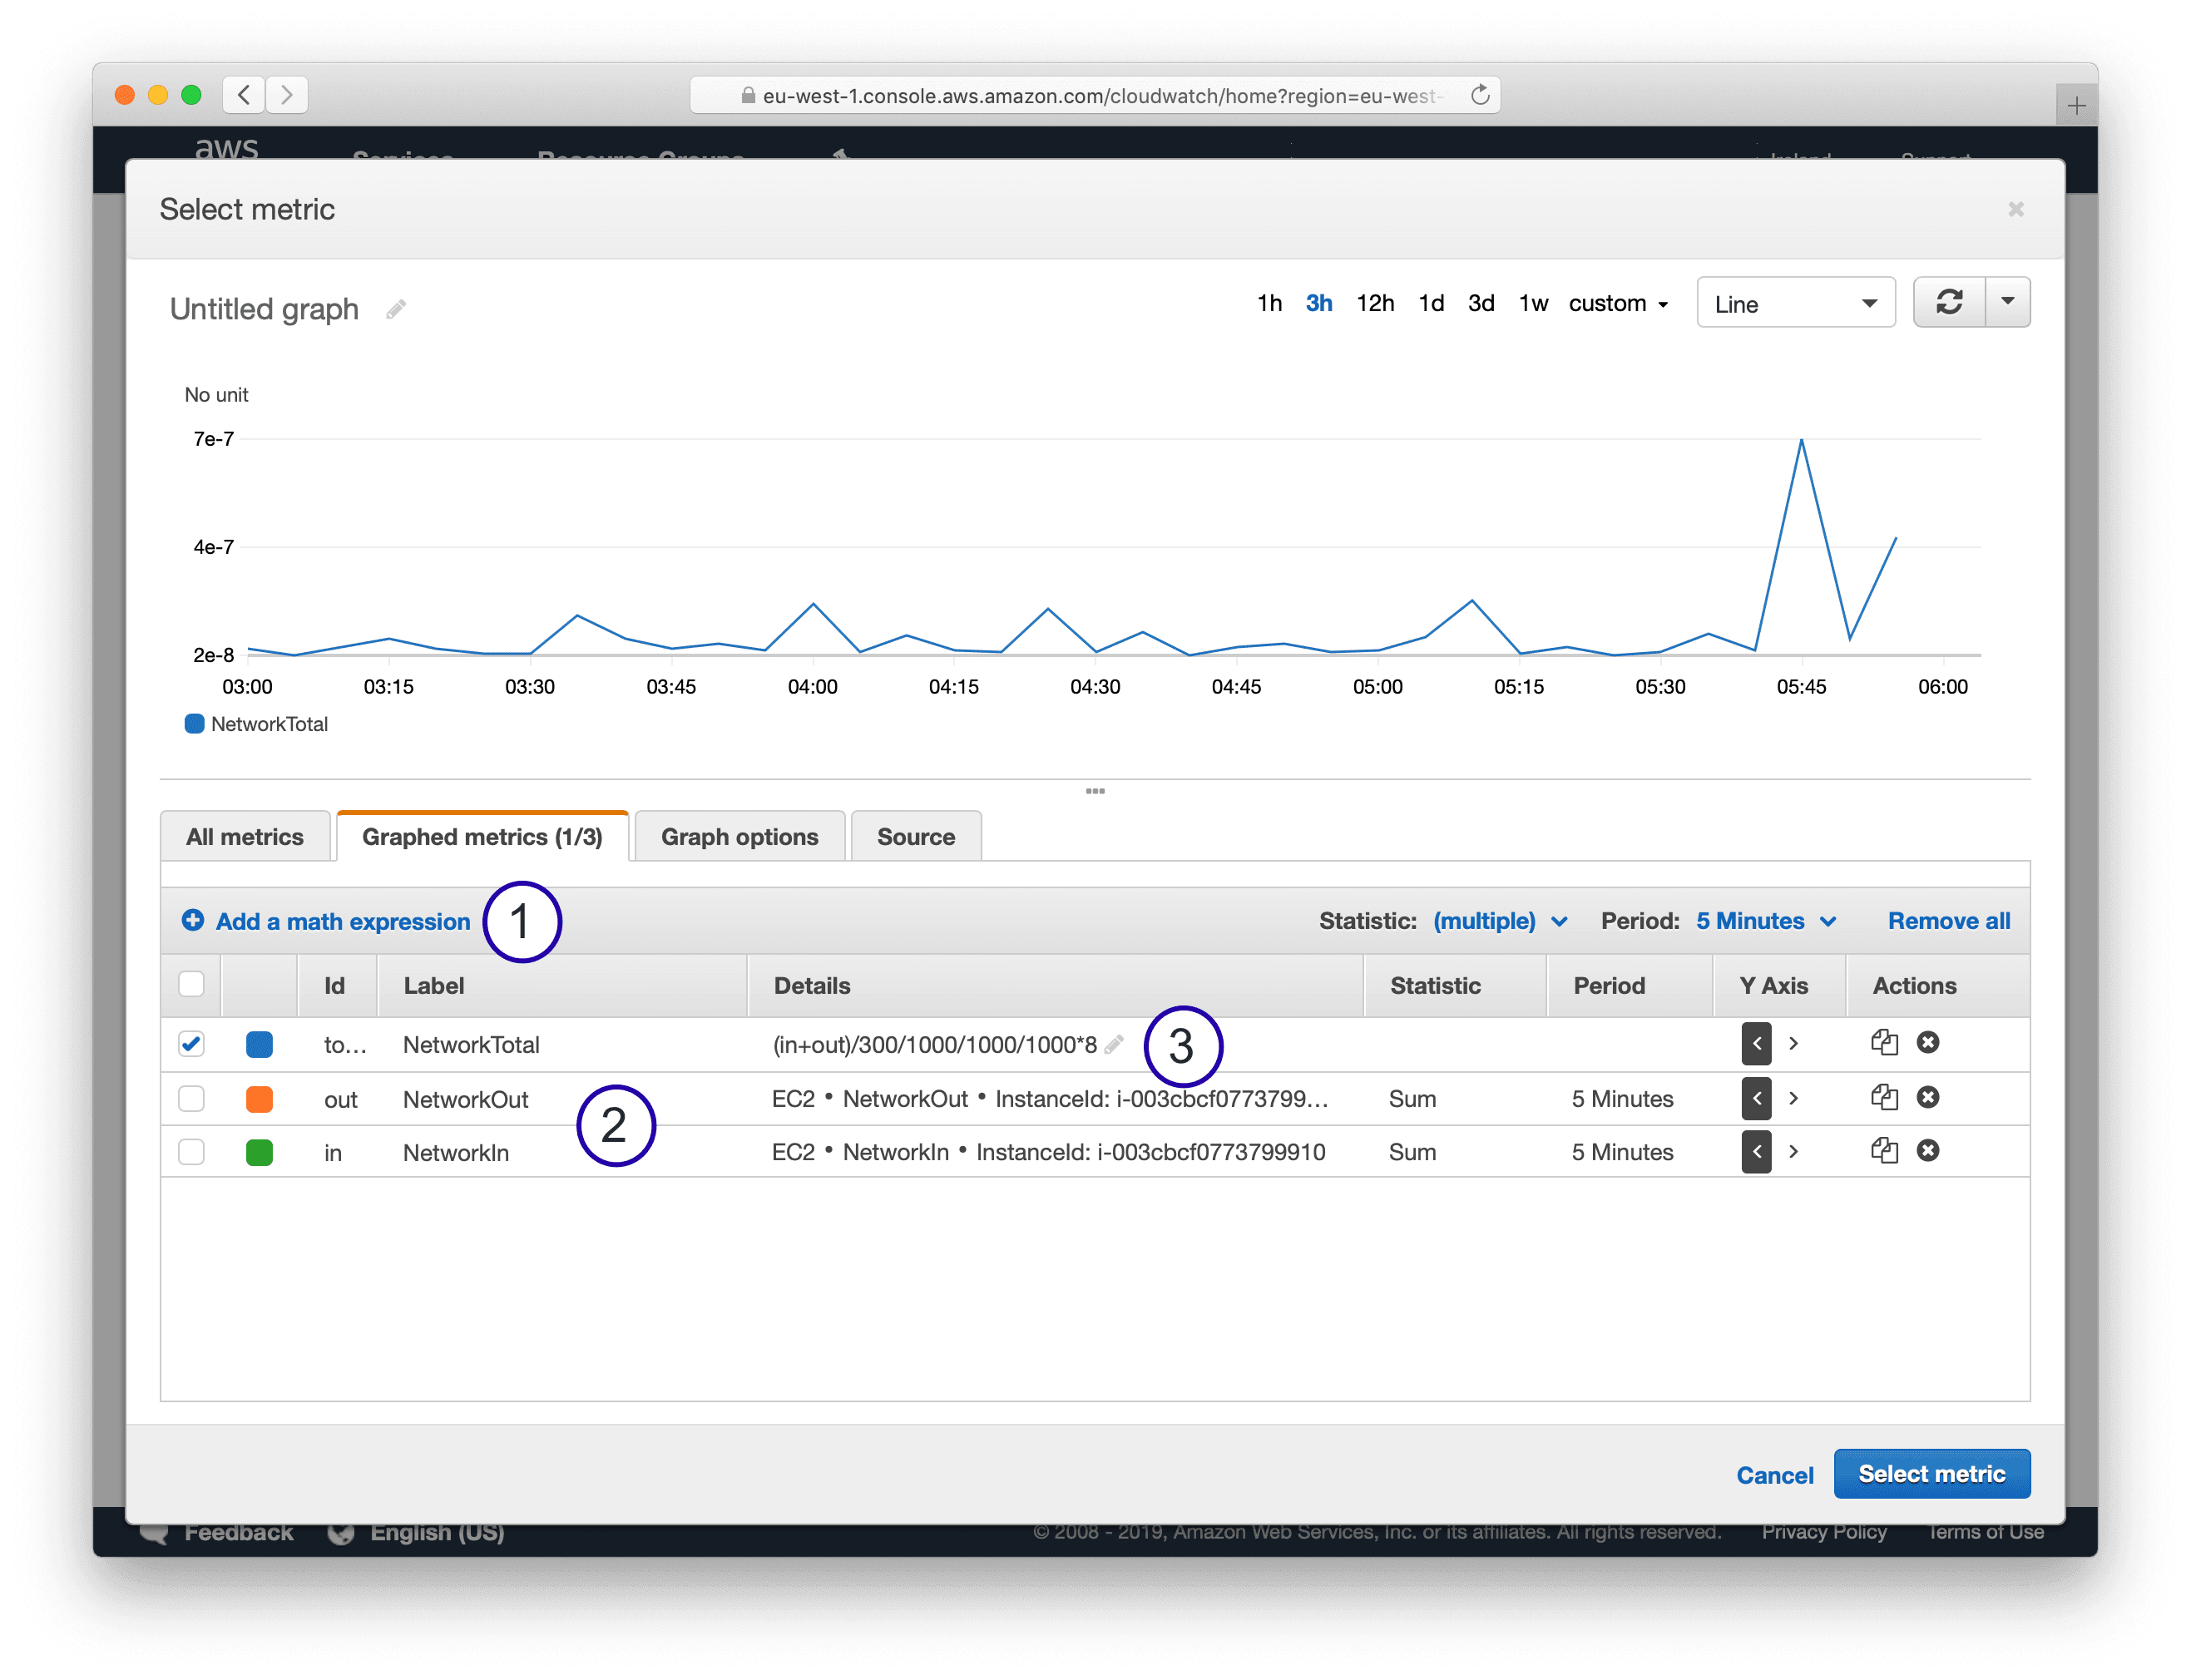The height and width of the screenshot is (1680, 2191).
Task: Click the orange NetworkOut color swatch
Action: [259, 1099]
